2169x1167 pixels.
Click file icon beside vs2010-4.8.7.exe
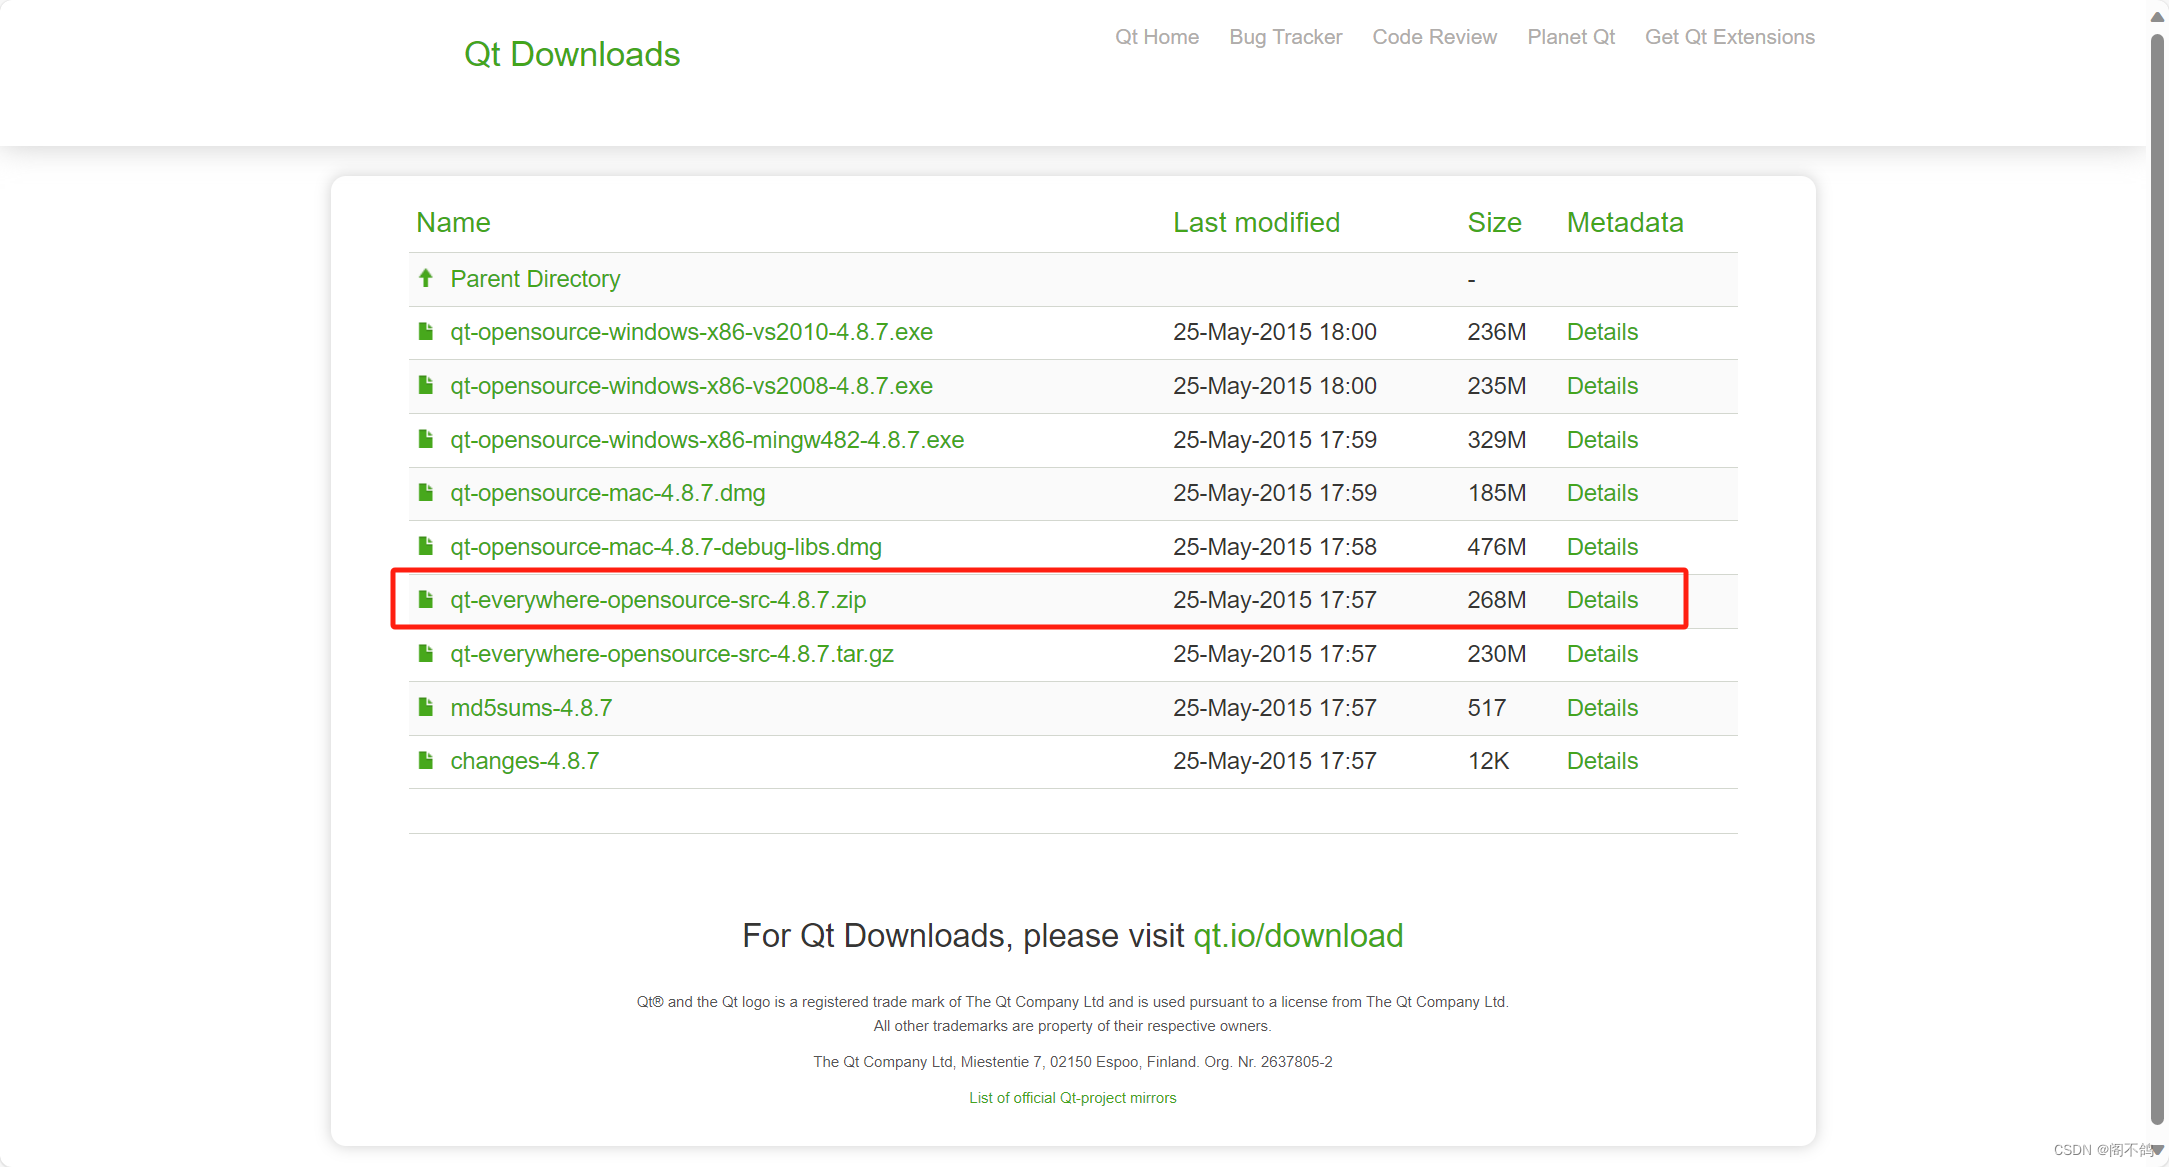(x=426, y=331)
